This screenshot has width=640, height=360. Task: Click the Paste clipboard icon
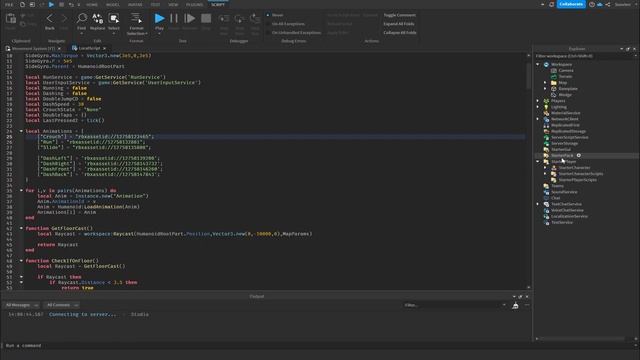point(11,18)
